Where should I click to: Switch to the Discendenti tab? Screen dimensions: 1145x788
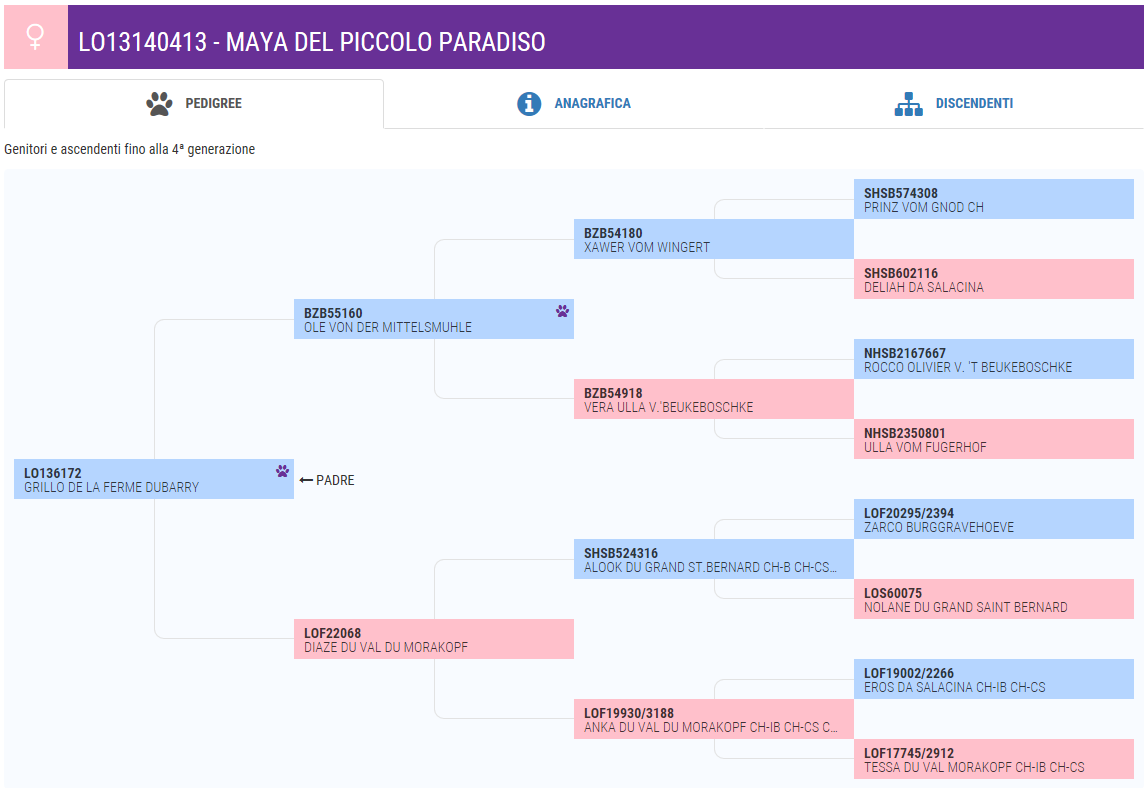(953, 104)
